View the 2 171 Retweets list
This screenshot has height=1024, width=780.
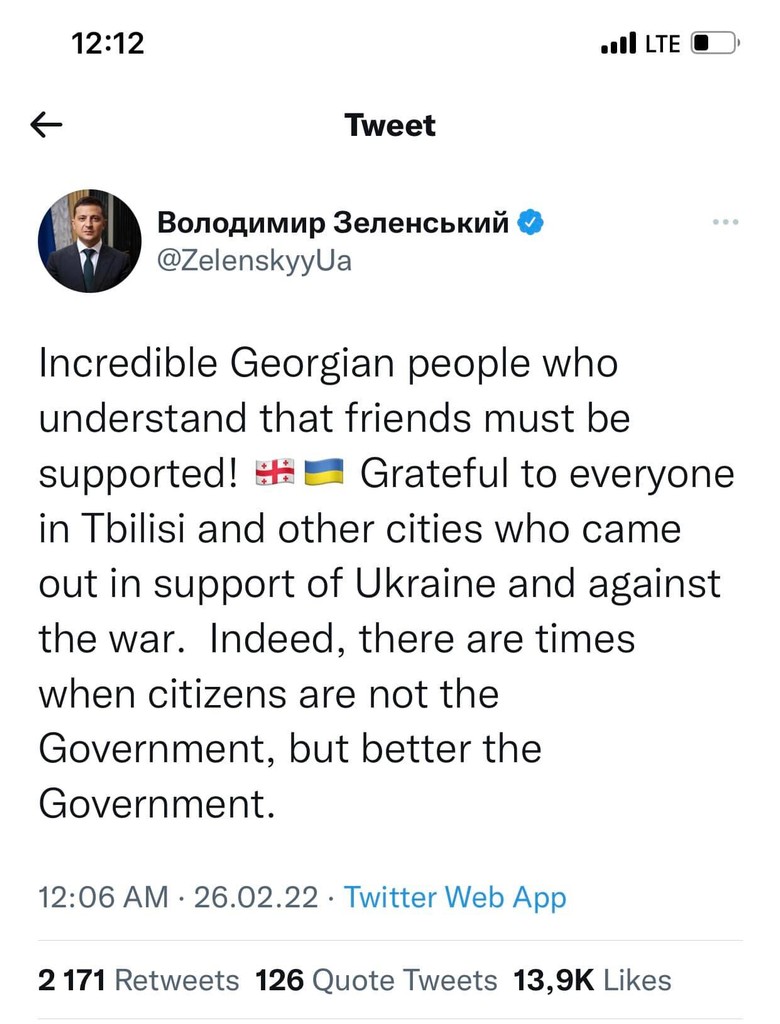(x=138, y=980)
